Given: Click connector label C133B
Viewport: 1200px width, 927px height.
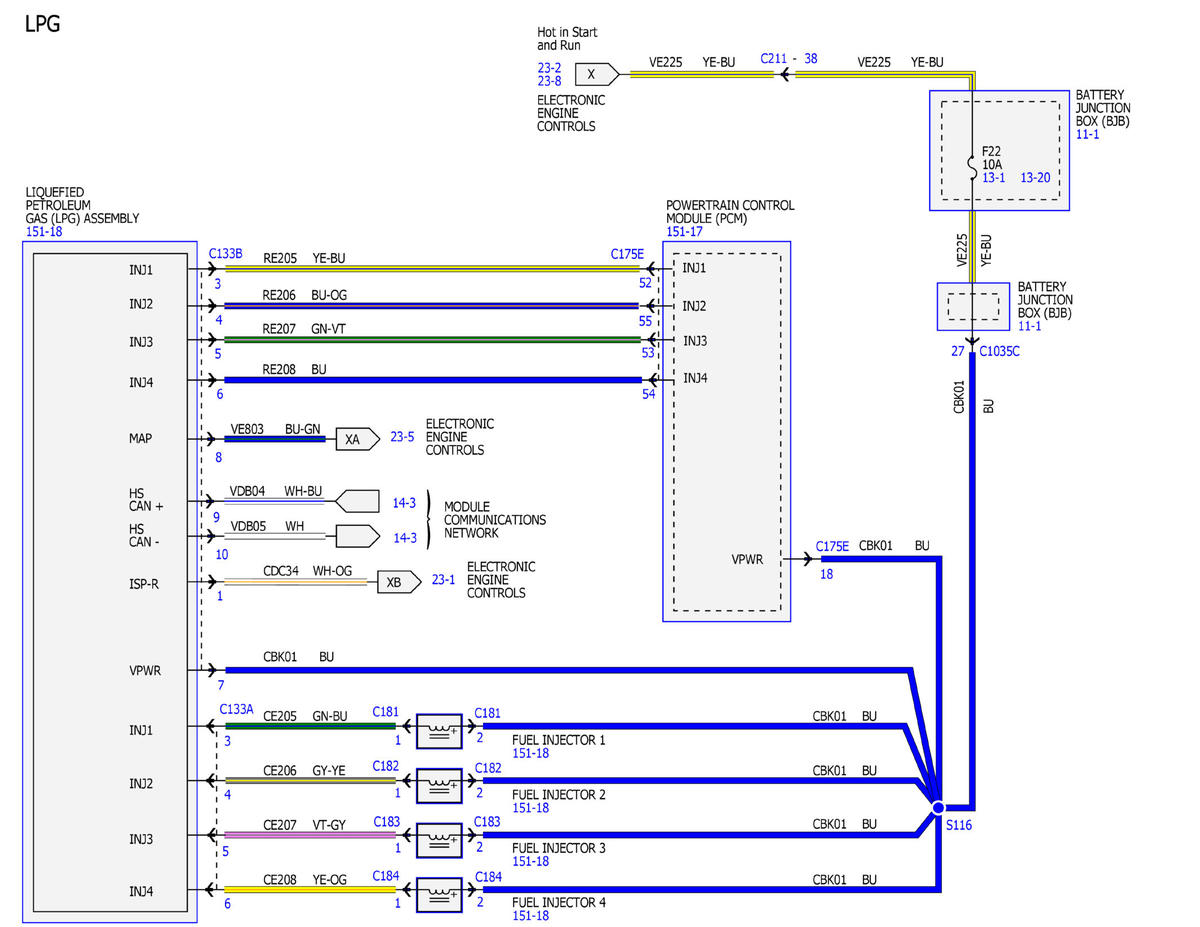Looking at the screenshot, I should click(x=226, y=254).
